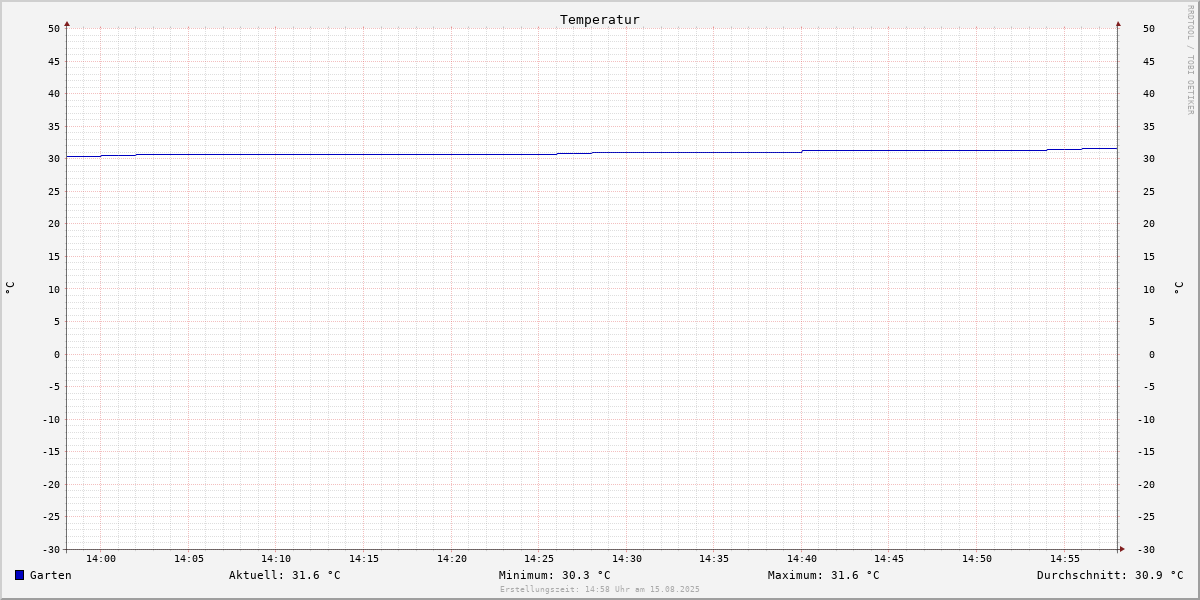The width and height of the screenshot is (1200, 600).
Task: Click the 14:35 time axis label
Action: coord(714,559)
